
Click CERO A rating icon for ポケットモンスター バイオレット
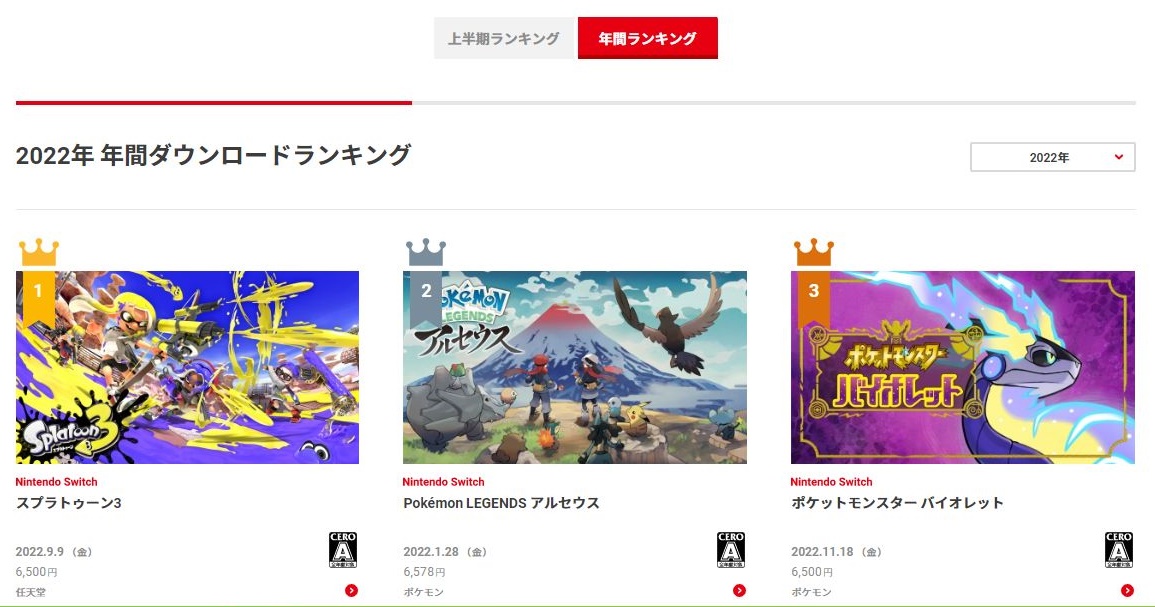pos(1118,550)
